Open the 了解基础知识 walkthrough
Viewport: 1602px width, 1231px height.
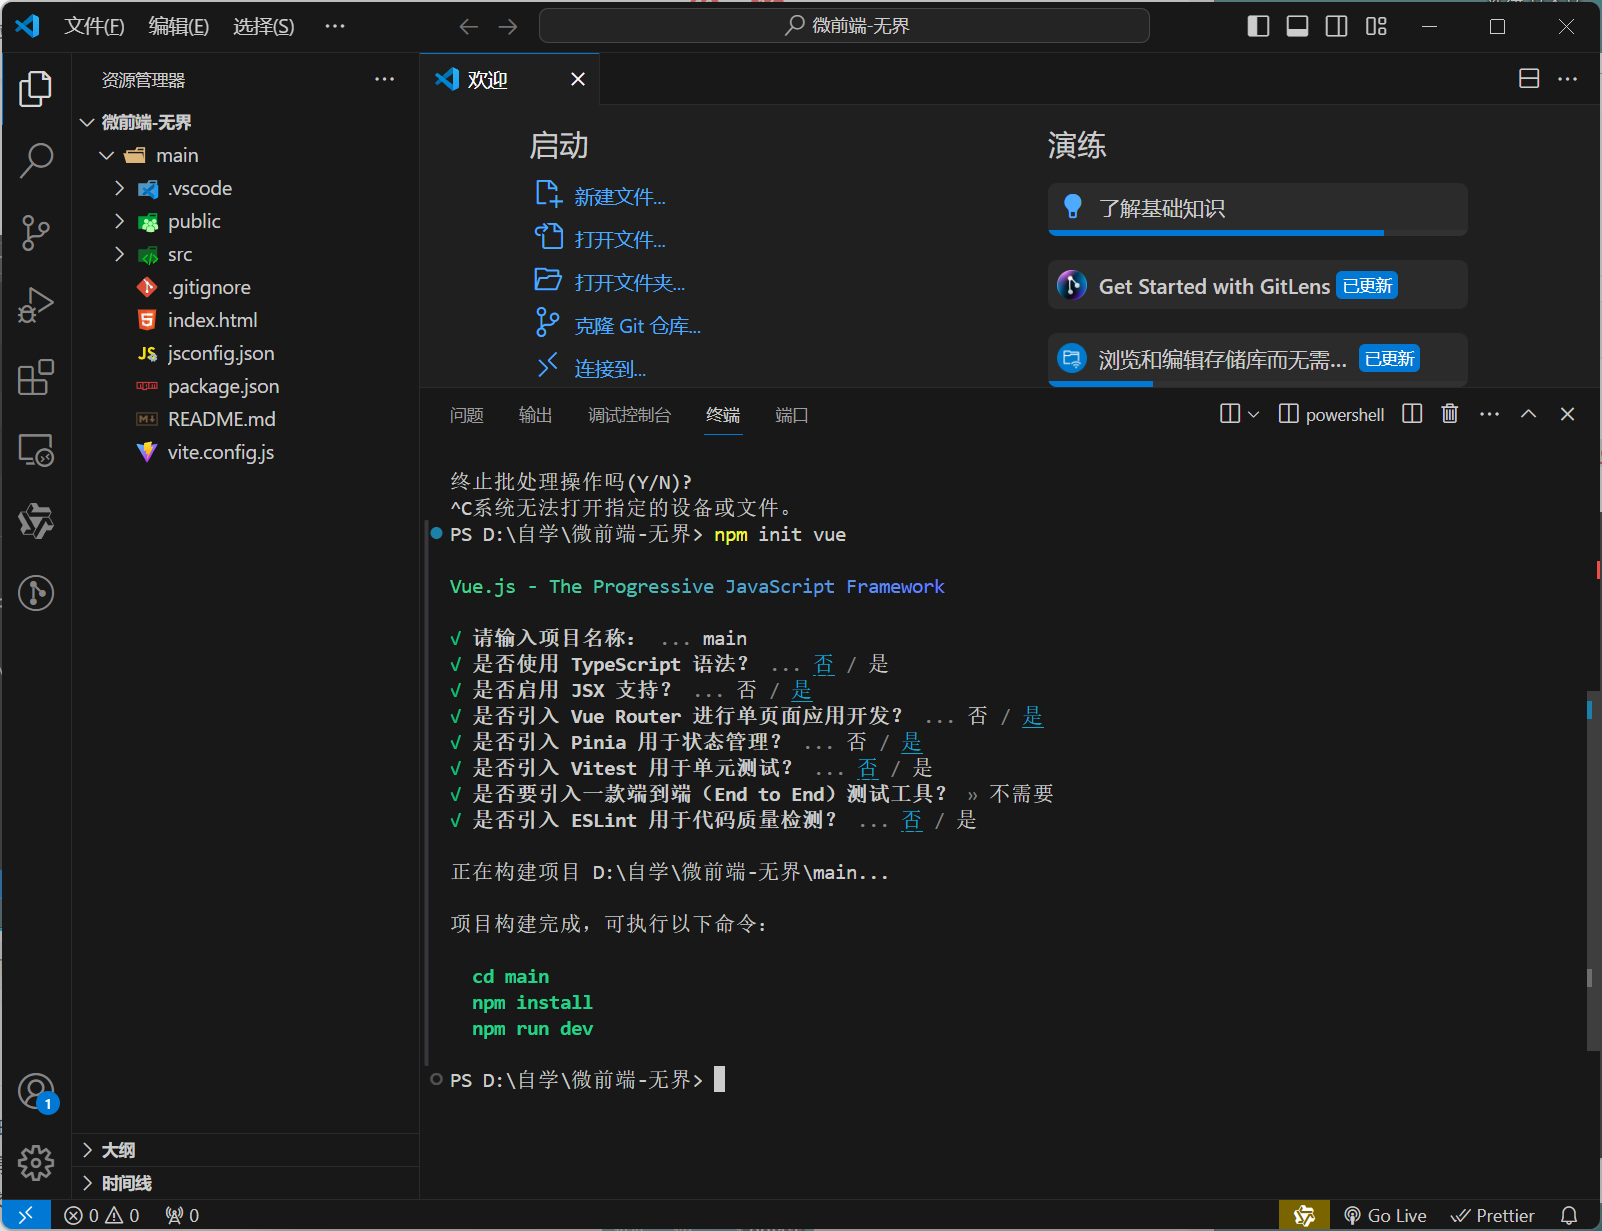pos(1258,209)
